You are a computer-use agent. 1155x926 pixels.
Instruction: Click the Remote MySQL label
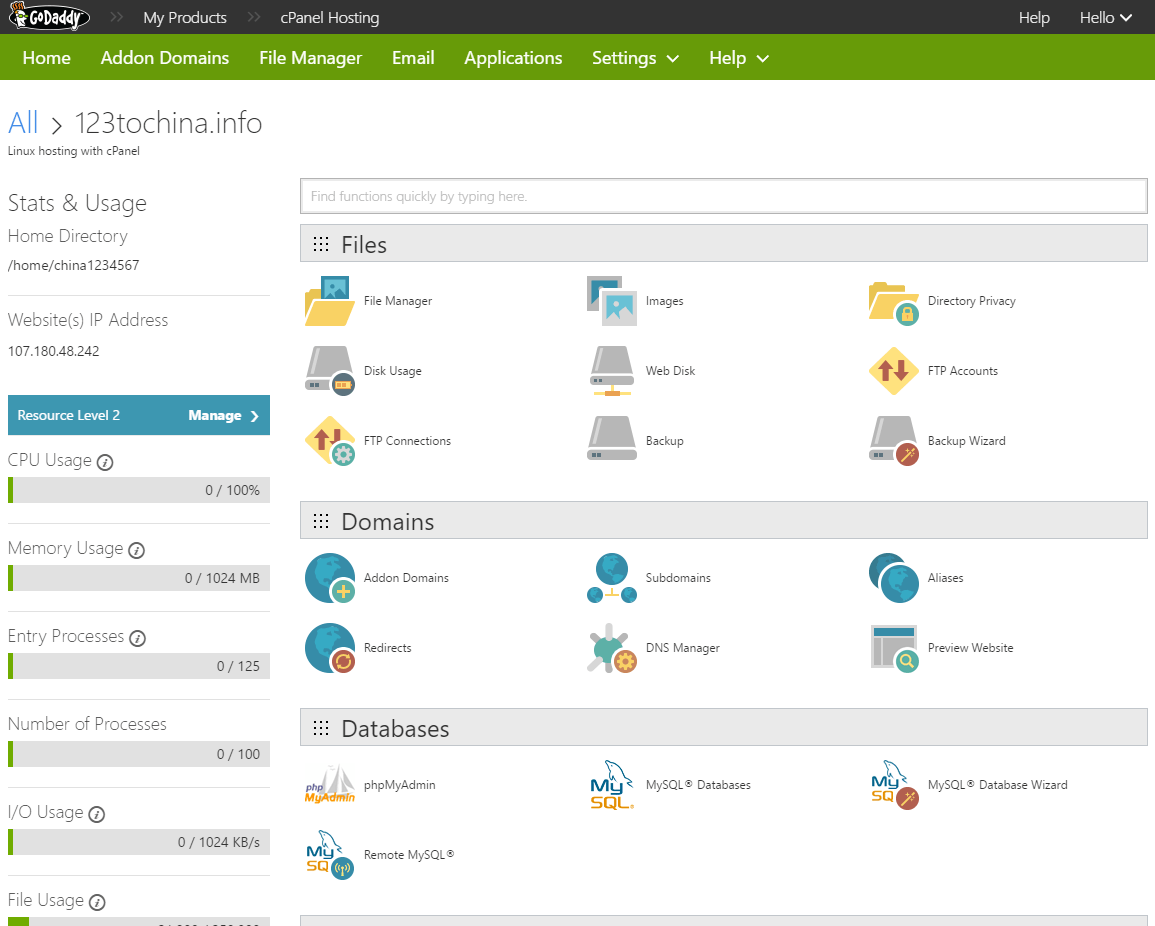click(x=409, y=855)
